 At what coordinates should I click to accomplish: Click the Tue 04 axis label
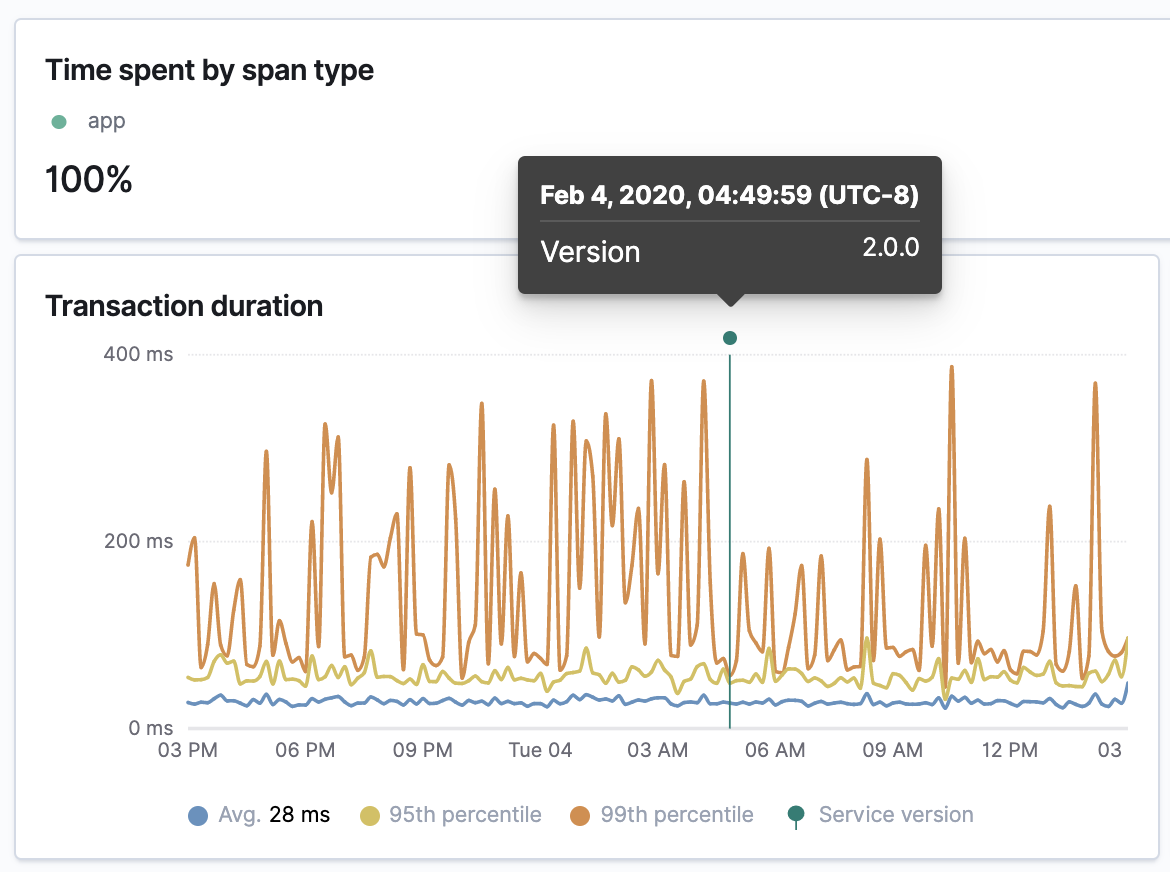click(x=540, y=750)
